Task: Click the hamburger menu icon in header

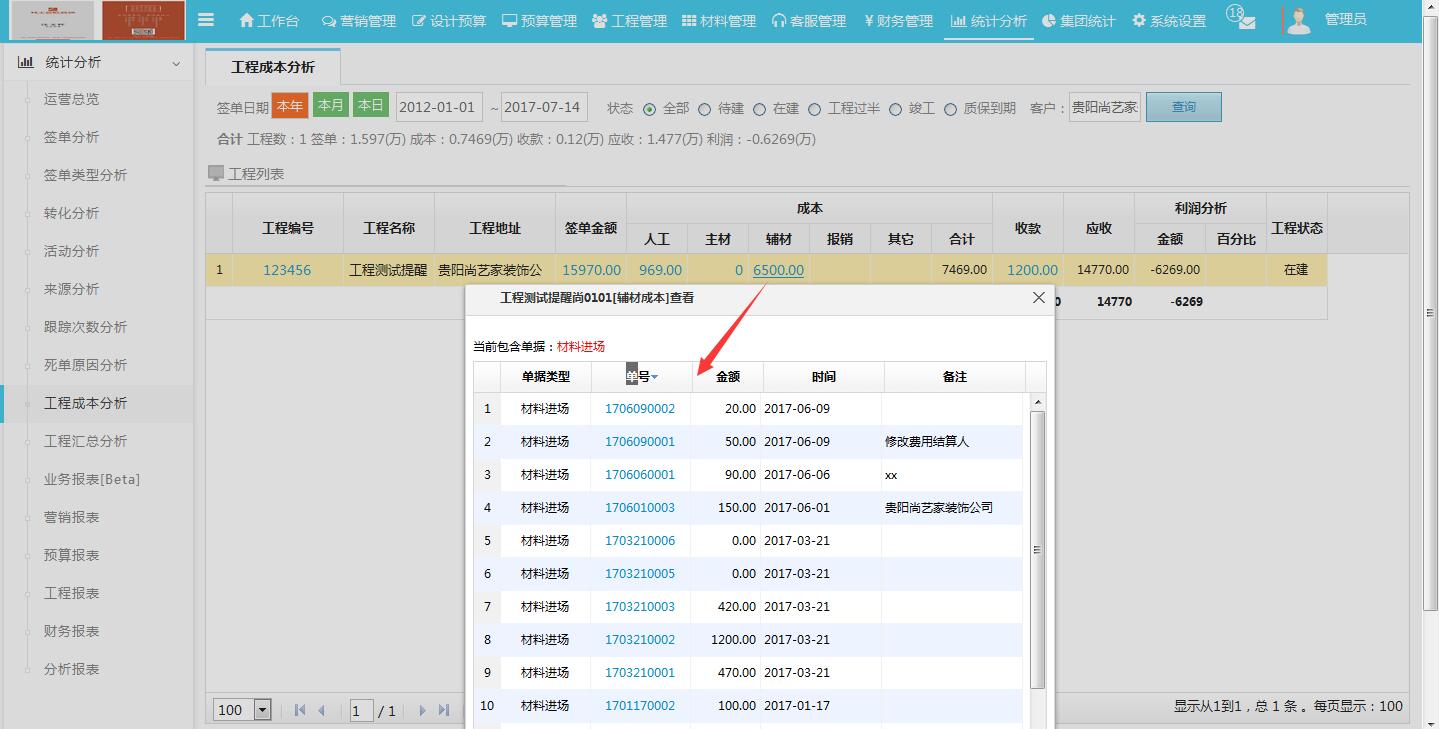Action: pos(206,20)
